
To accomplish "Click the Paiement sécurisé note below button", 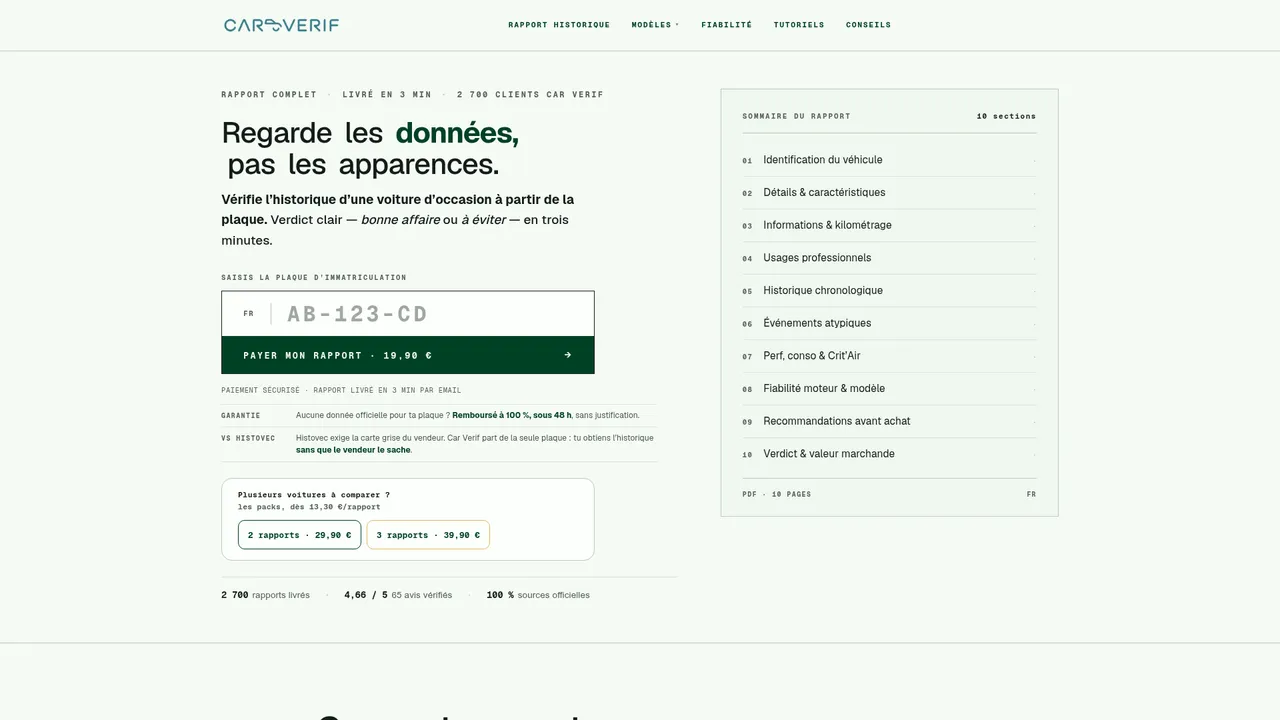I will click(x=341, y=390).
